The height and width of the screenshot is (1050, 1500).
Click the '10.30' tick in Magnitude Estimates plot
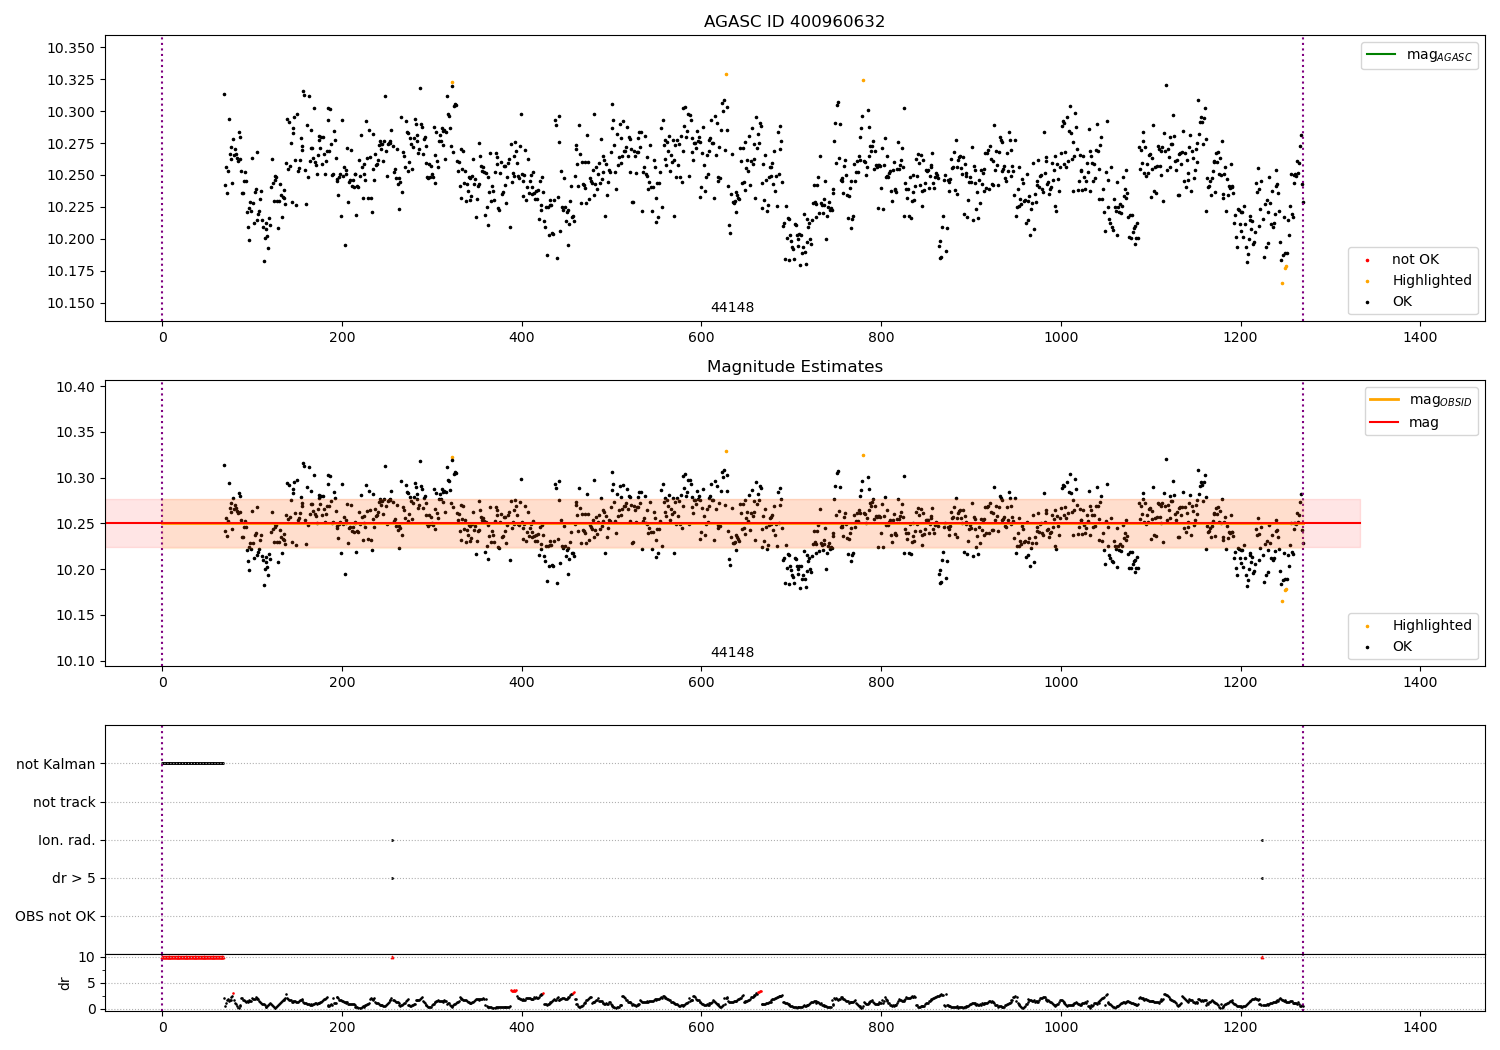pos(75,478)
